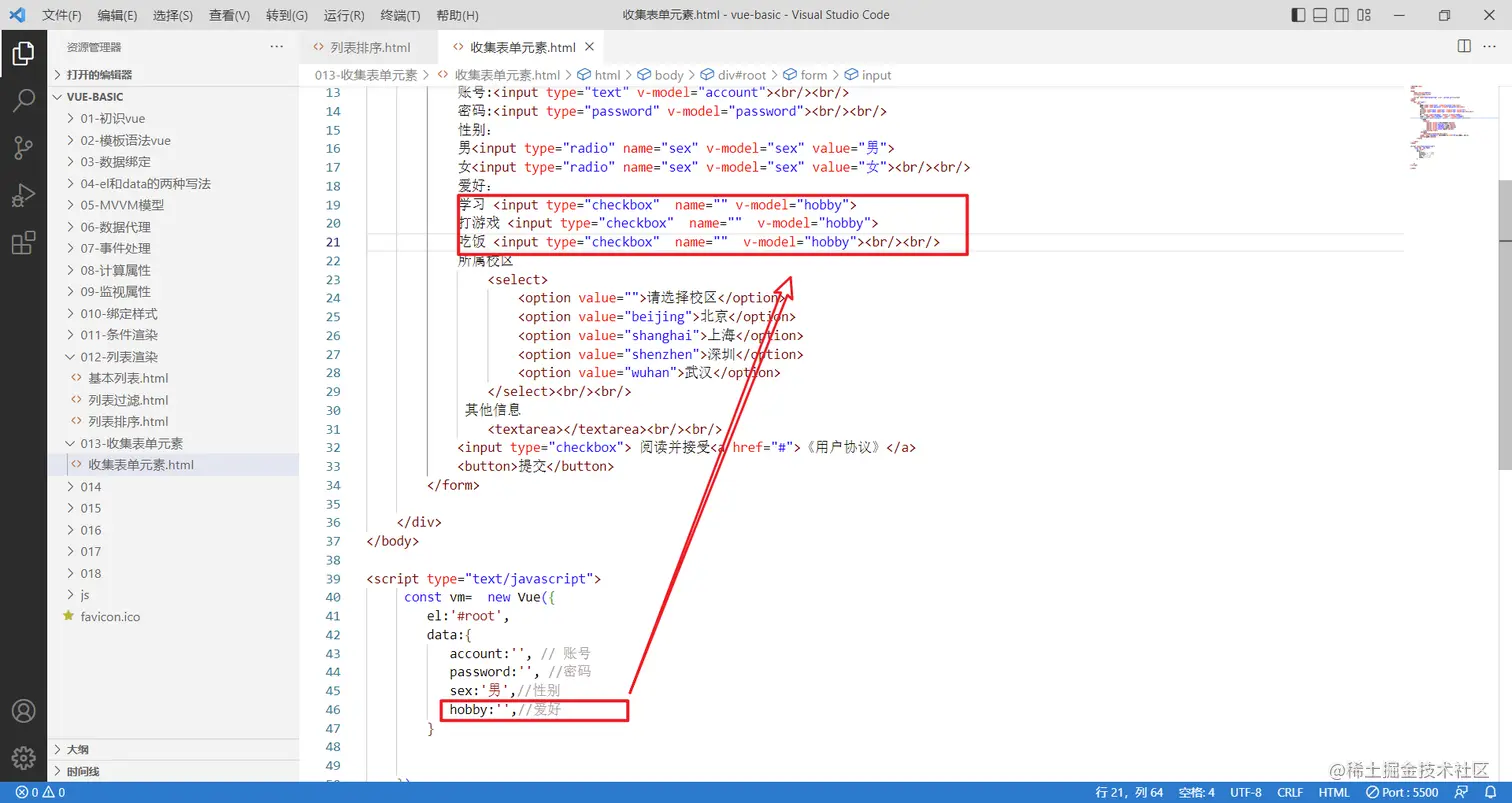Close the 收集表单元素.html tab
The height and width of the screenshot is (803, 1512).
click(x=590, y=47)
